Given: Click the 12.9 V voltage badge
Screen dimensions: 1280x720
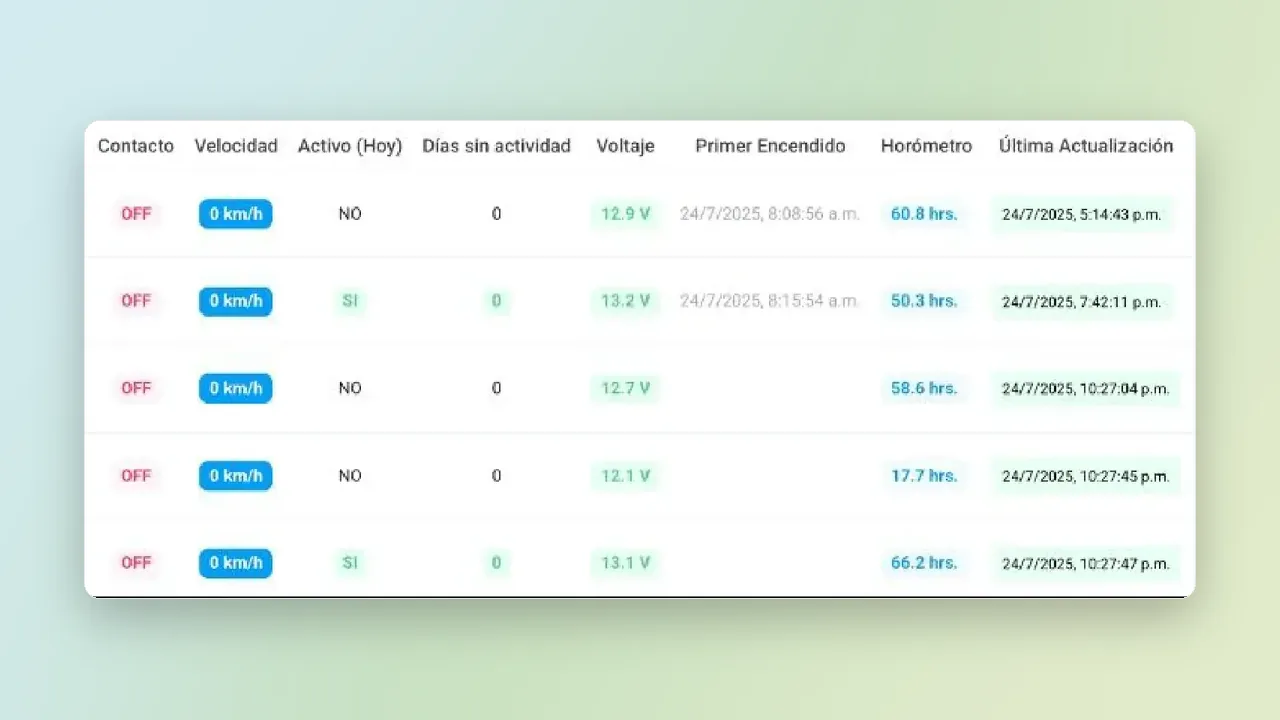Looking at the screenshot, I should (x=625, y=214).
